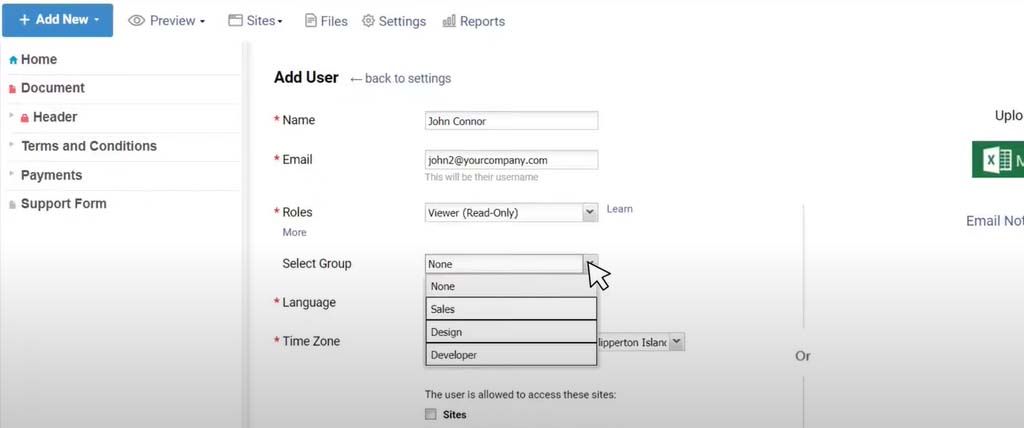
Task: Select Terms and Conditions in the sidebar
Action: [x=89, y=146]
